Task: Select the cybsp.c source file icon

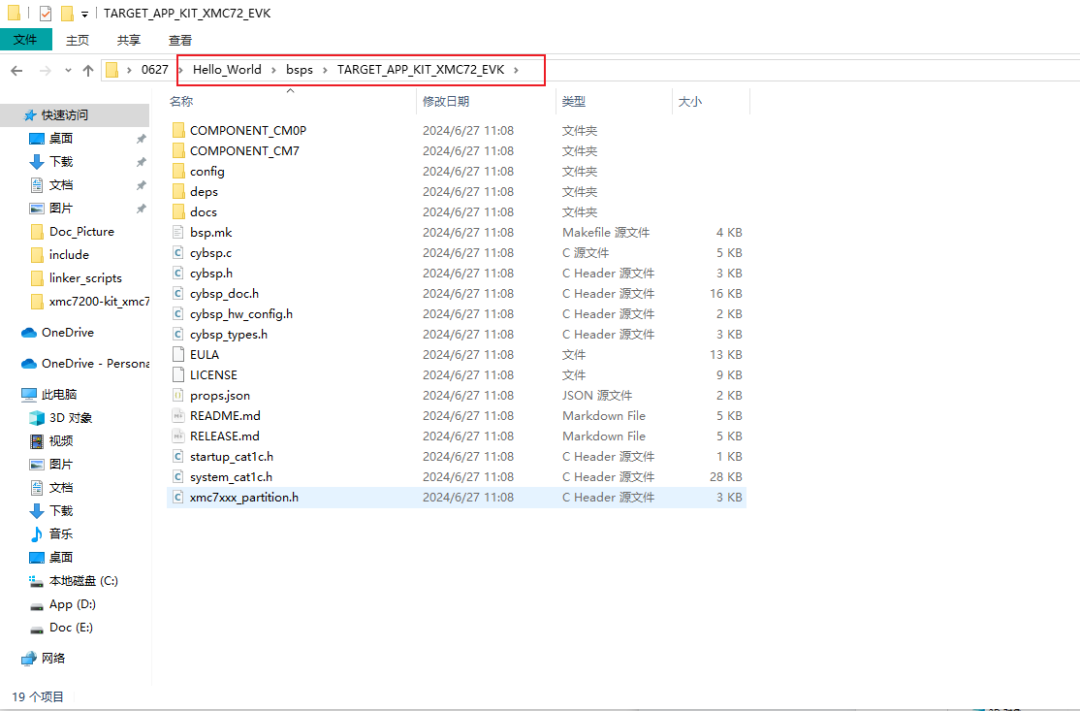Action: (x=179, y=253)
